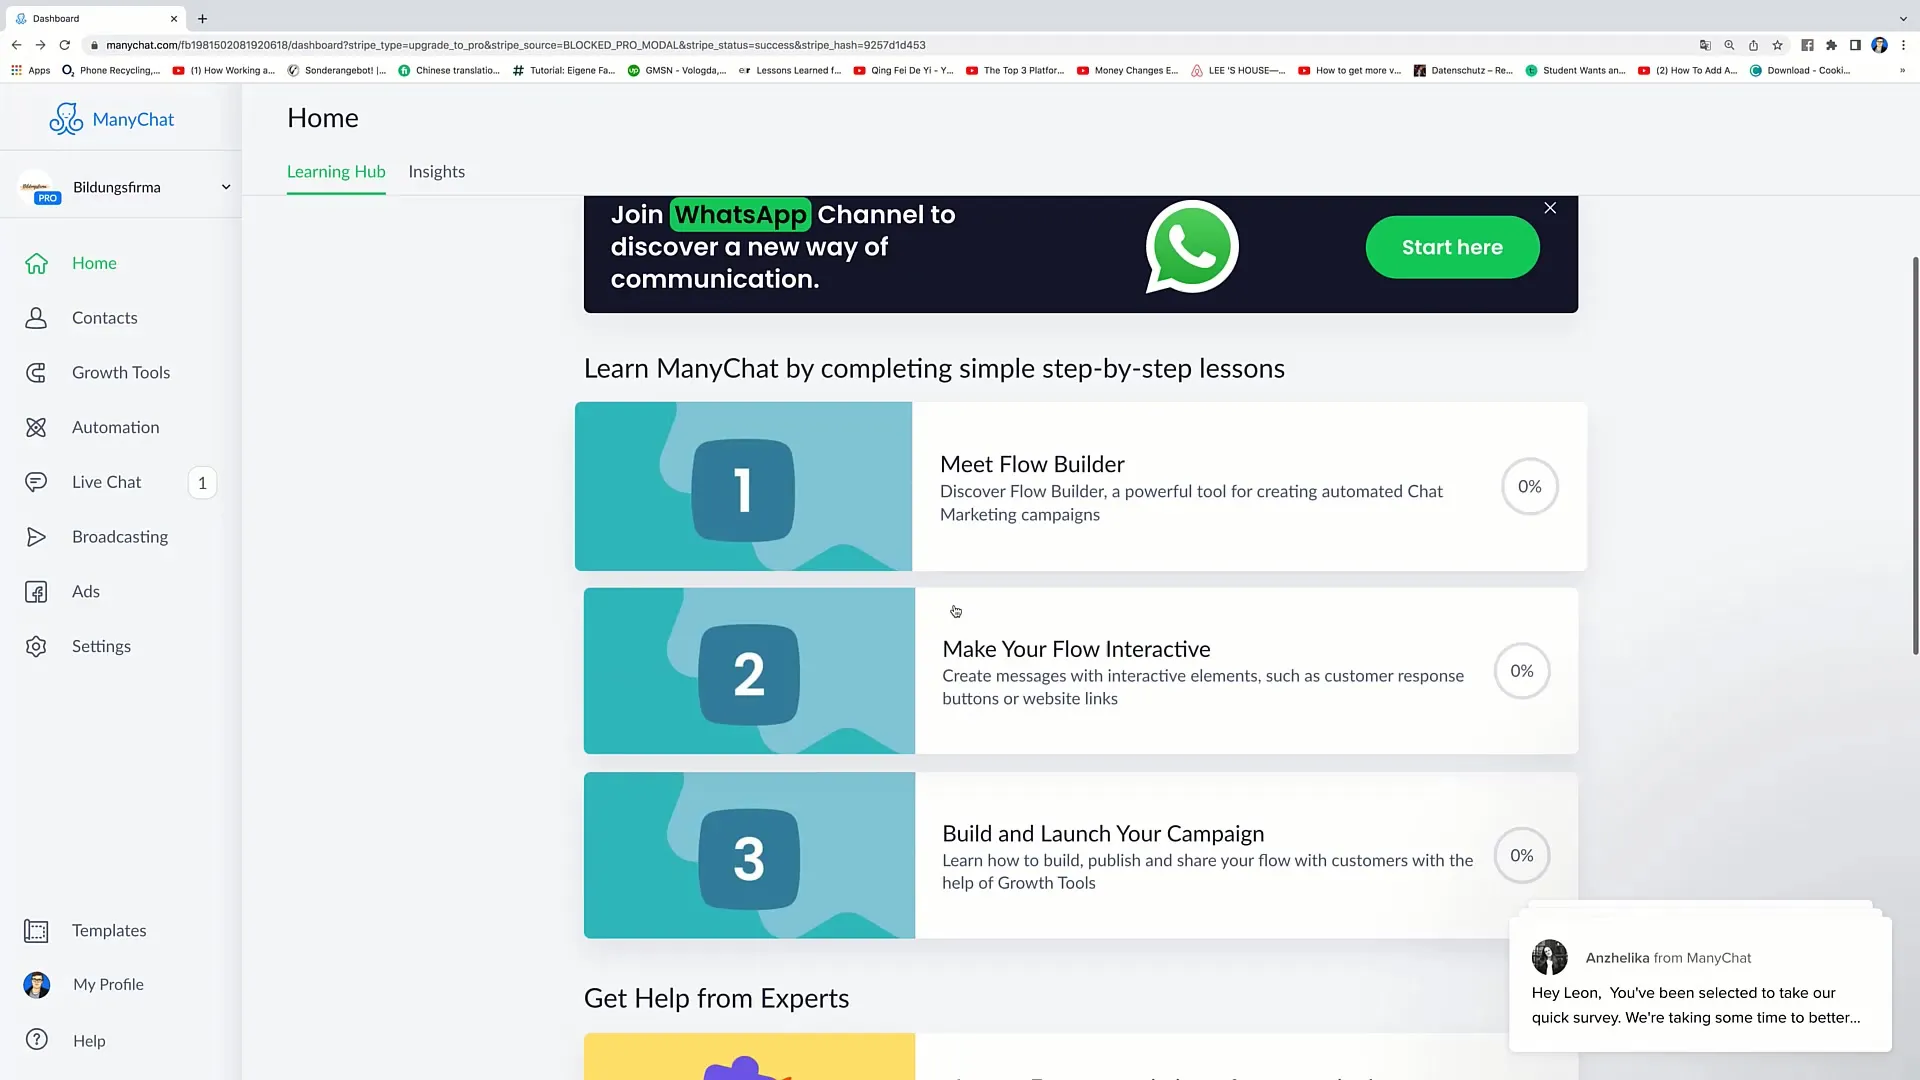Expand the Templates menu item
The image size is (1920, 1080).
pyautogui.click(x=108, y=930)
